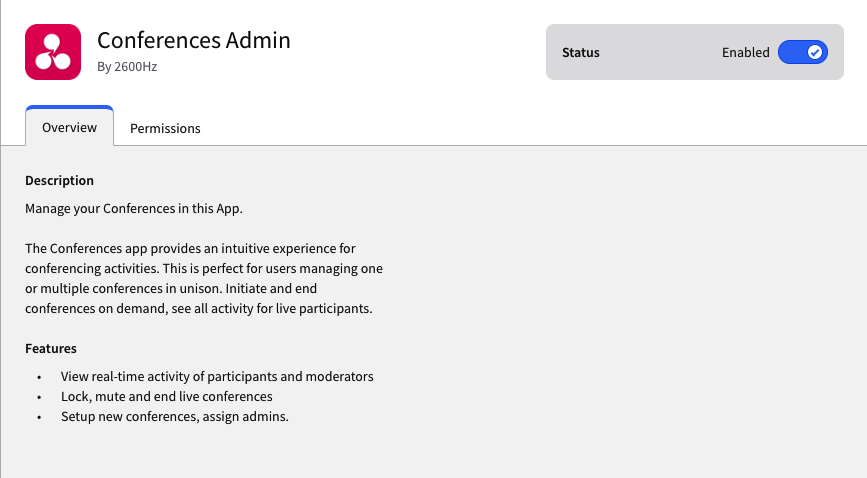
Task: Click the sentence Manage your Conferences in this App
Action: [134, 209]
